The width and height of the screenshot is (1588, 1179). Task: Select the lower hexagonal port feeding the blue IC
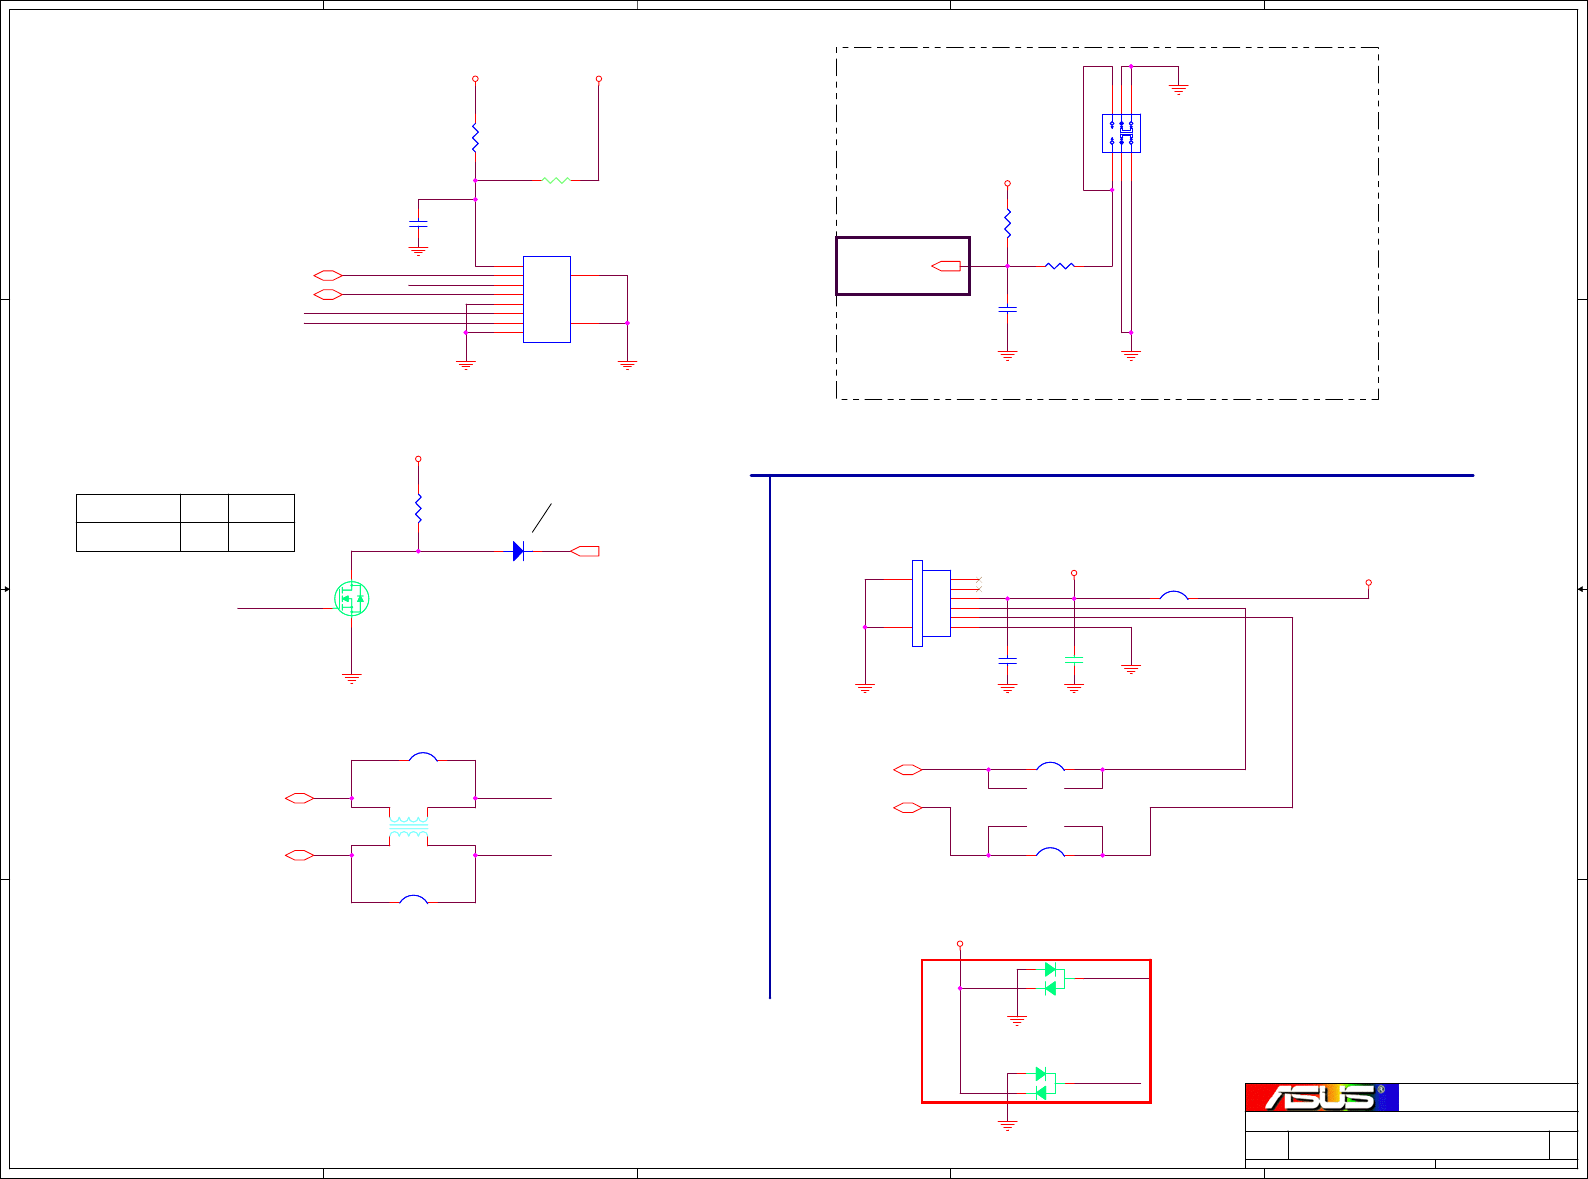(x=328, y=294)
